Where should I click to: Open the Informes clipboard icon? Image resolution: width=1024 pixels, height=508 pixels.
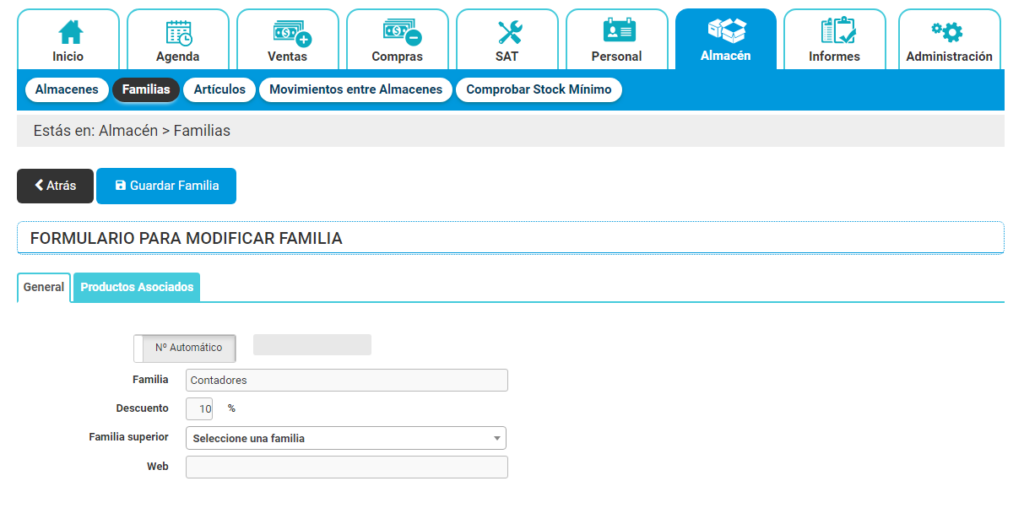click(x=834, y=31)
